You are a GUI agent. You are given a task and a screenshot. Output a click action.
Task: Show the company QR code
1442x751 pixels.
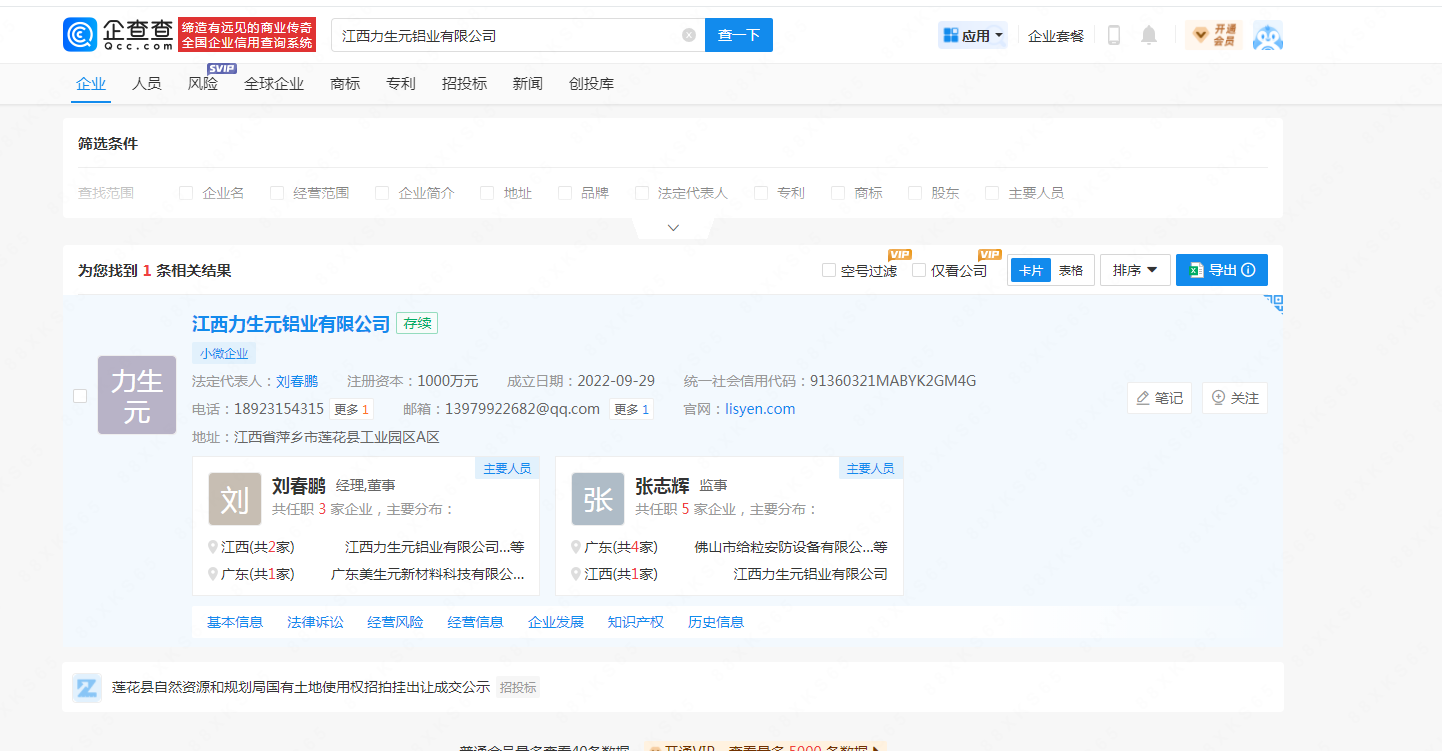pos(1273,304)
